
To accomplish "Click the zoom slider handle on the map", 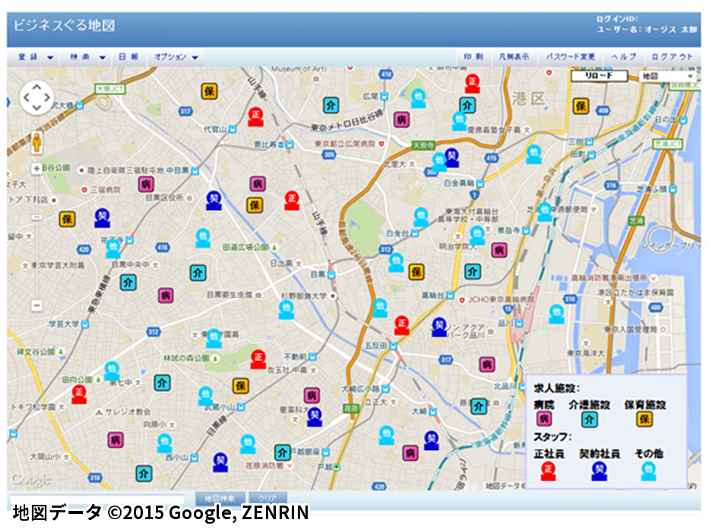I will [x=37, y=217].
